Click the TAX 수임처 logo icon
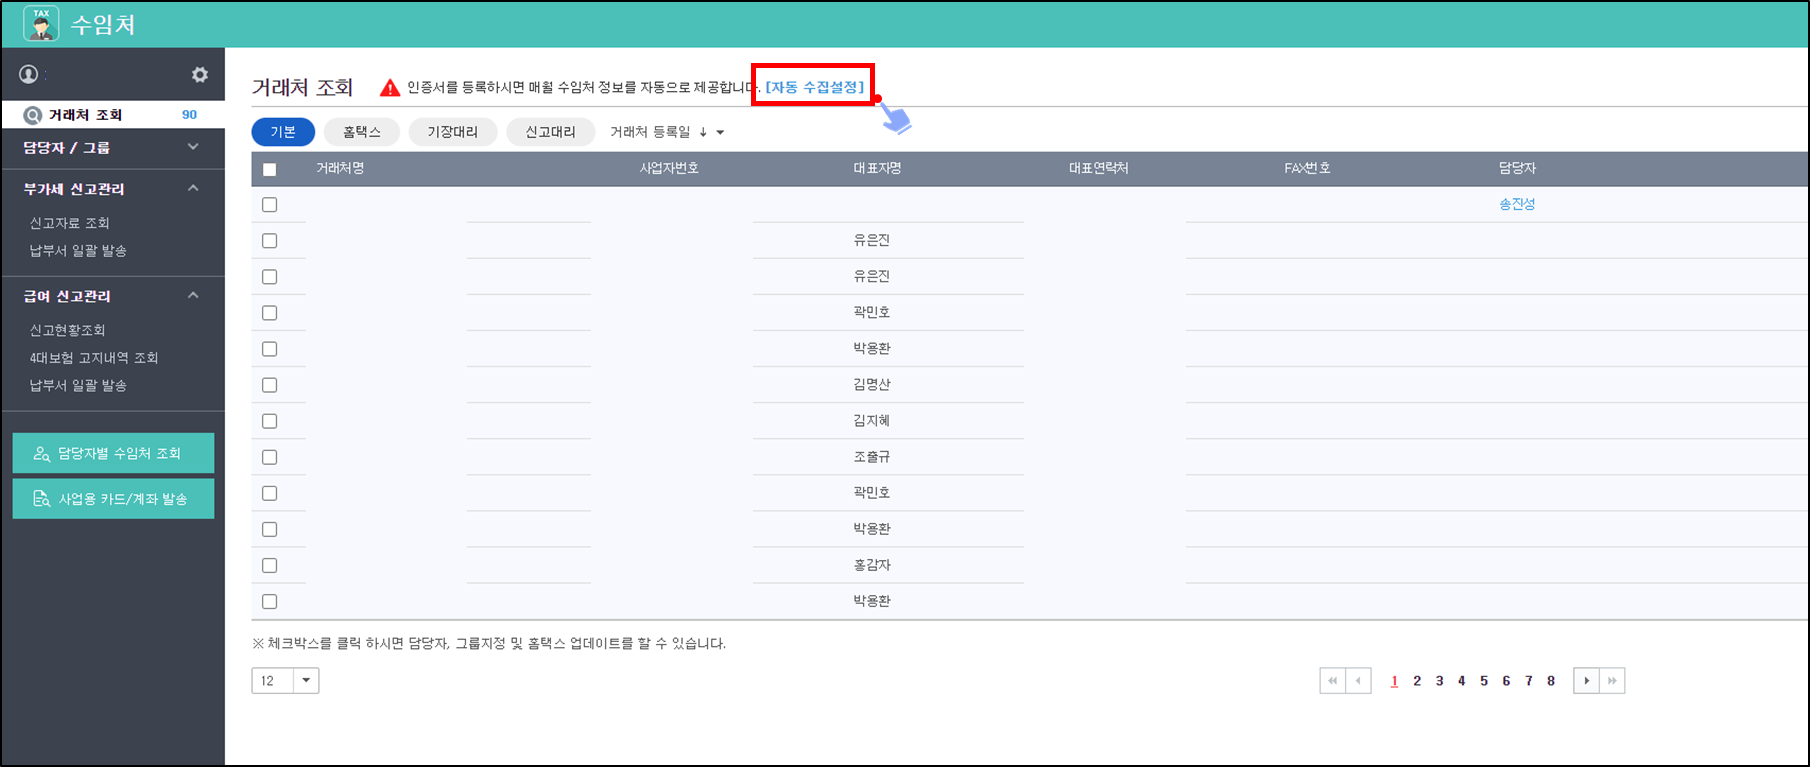 41,24
